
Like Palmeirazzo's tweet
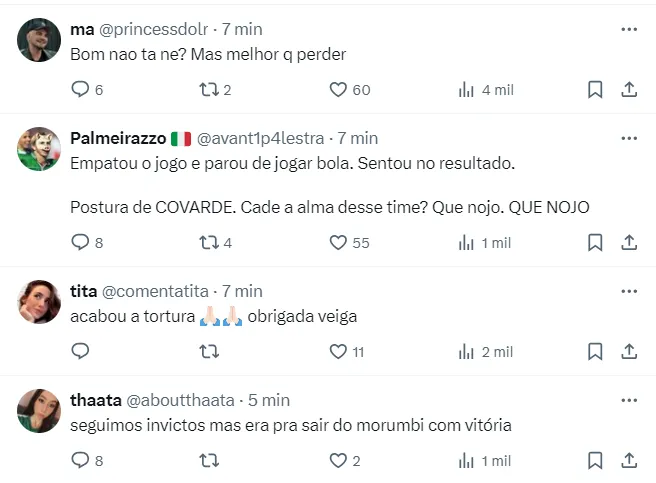338,242
